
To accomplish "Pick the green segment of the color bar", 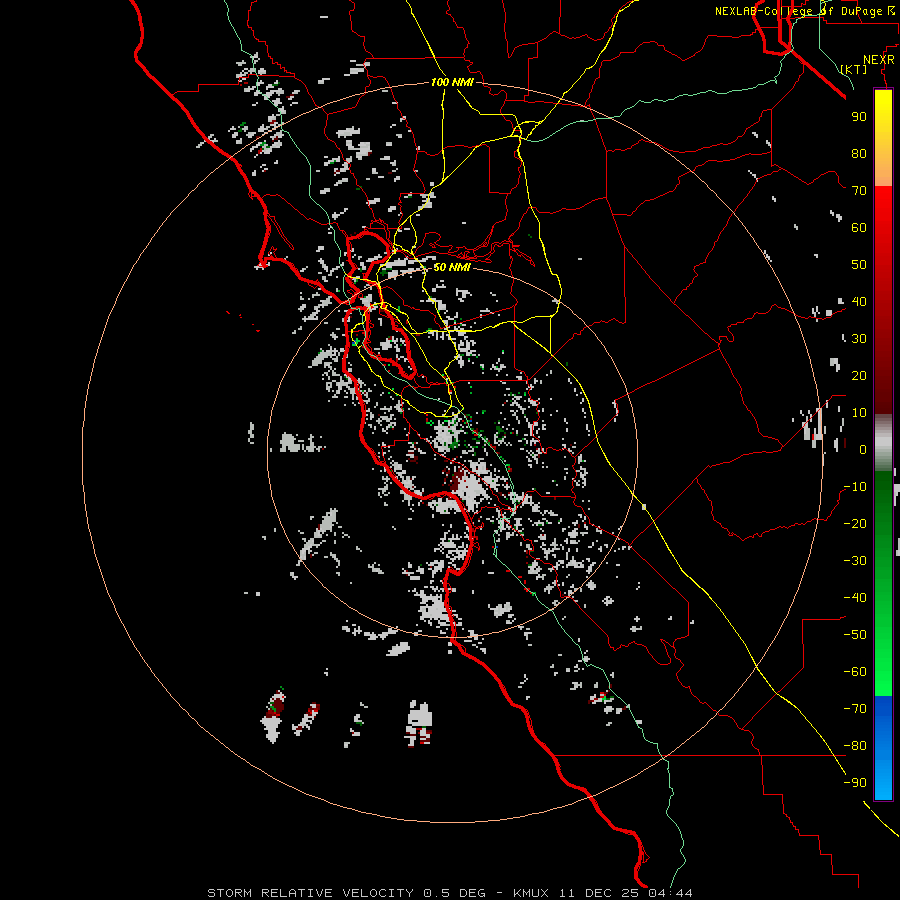I will [883, 584].
